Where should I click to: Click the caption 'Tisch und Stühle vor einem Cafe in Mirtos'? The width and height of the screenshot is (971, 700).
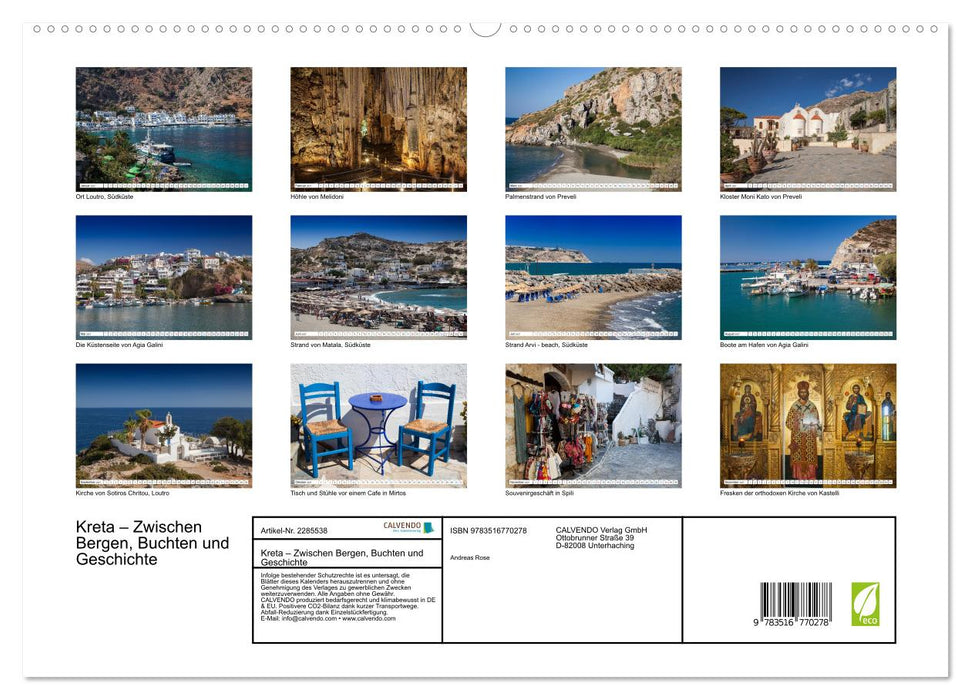coord(348,494)
